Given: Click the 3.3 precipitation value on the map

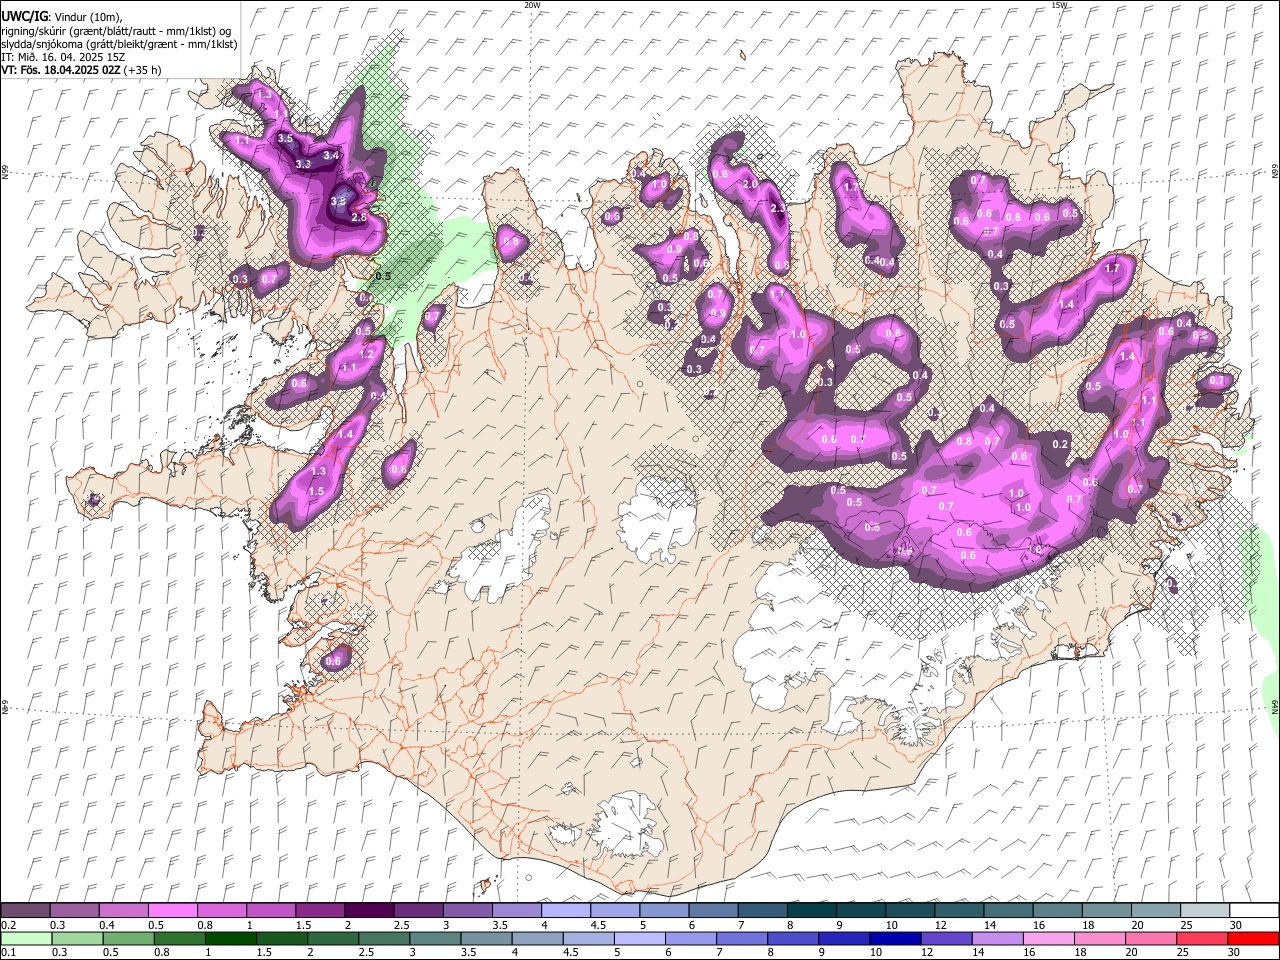Looking at the screenshot, I should tap(304, 163).
